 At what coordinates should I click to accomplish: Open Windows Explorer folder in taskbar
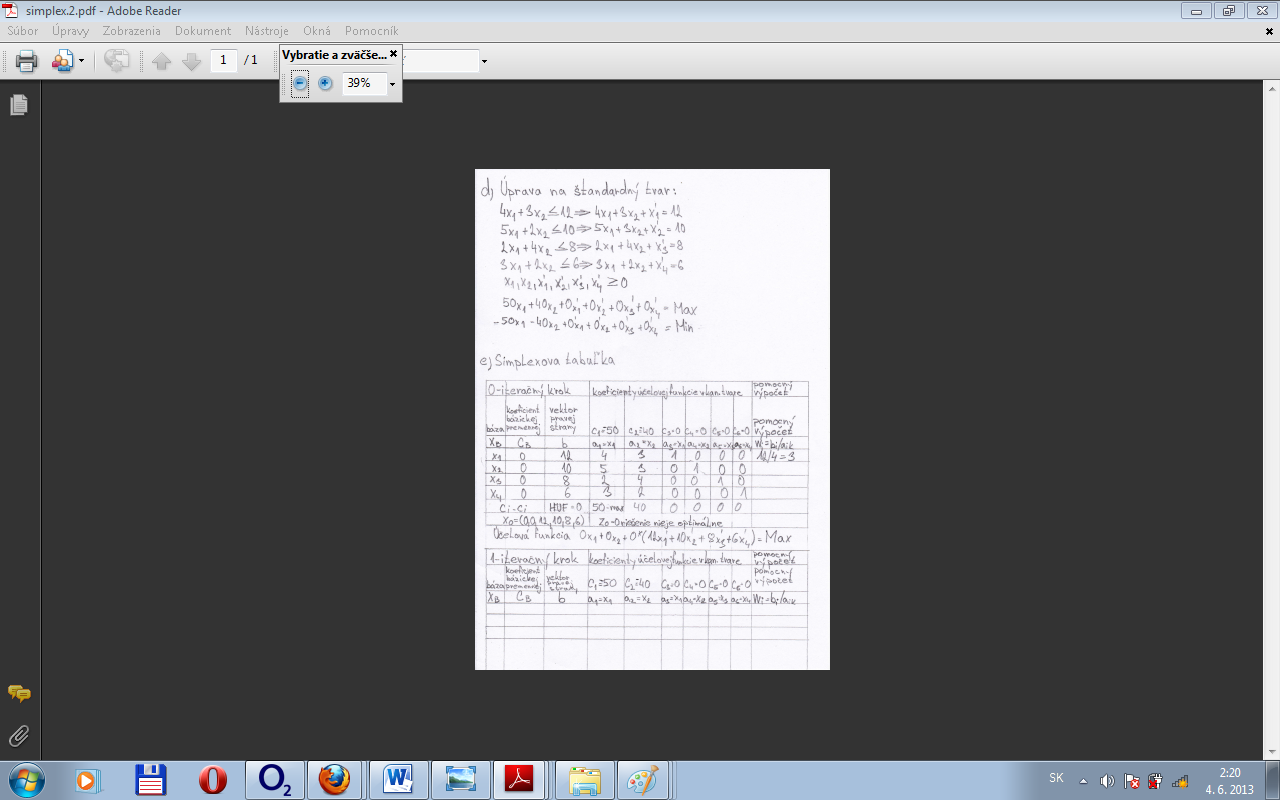point(586,780)
